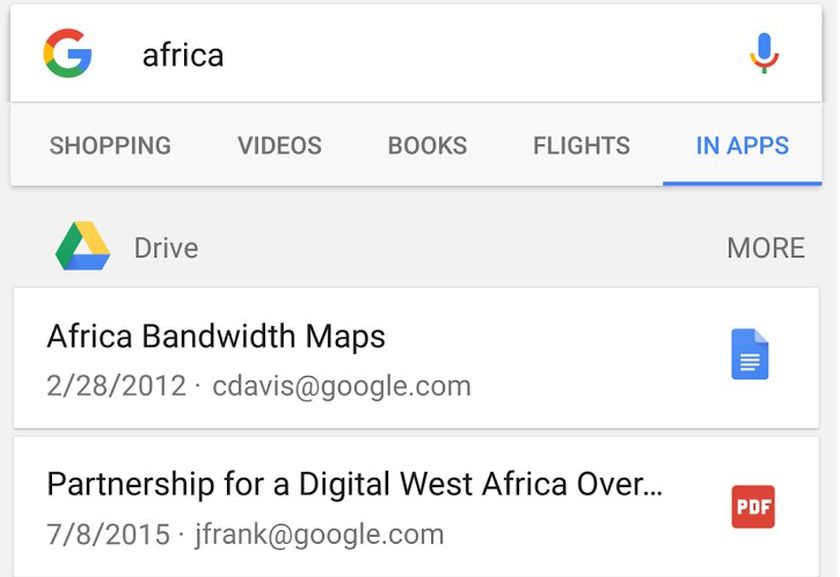840x577 pixels.
Task: Tap the microphone voice search icon
Action: pyautogui.click(x=764, y=53)
